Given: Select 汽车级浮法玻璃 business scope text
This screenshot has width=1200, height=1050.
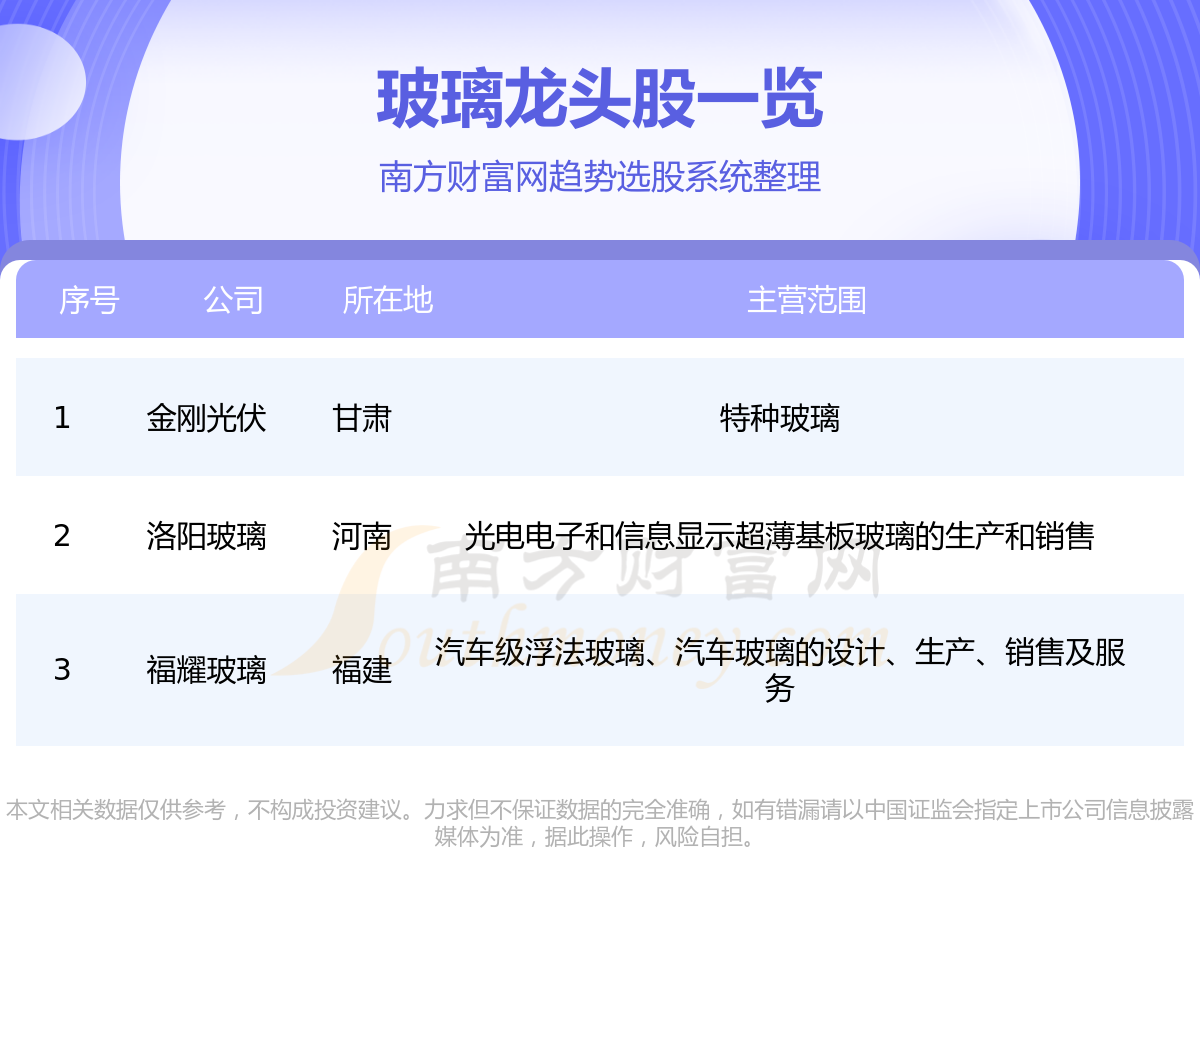Looking at the screenshot, I should click(x=780, y=670).
